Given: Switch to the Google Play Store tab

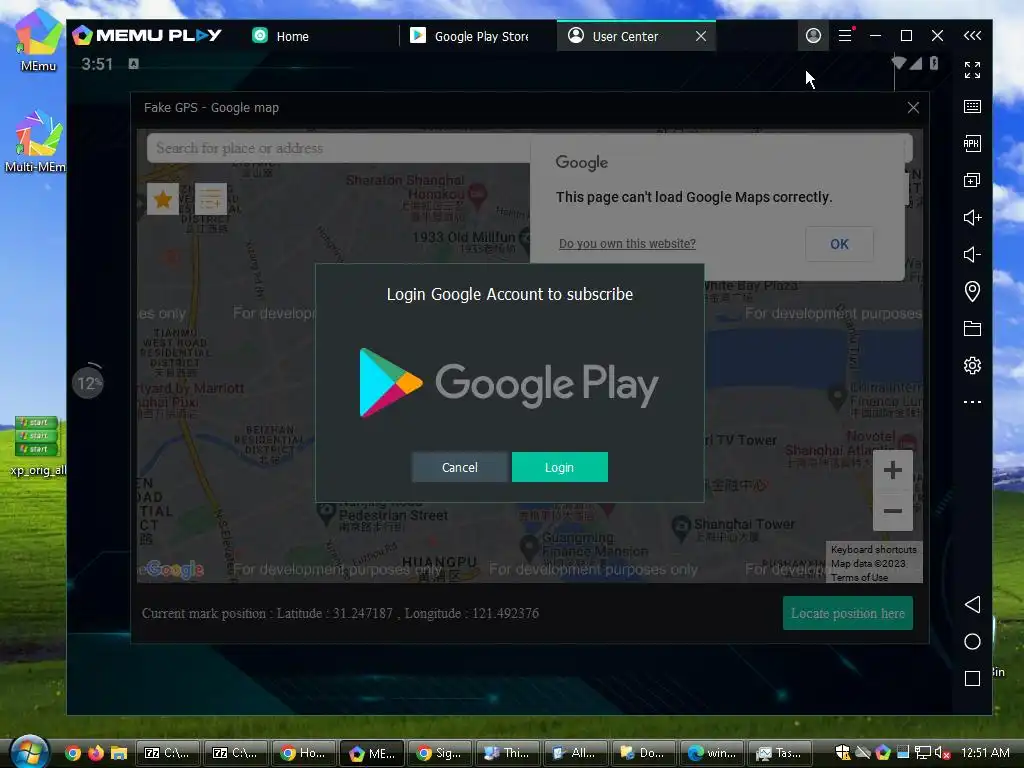Looking at the screenshot, I should tap(469, 36).
